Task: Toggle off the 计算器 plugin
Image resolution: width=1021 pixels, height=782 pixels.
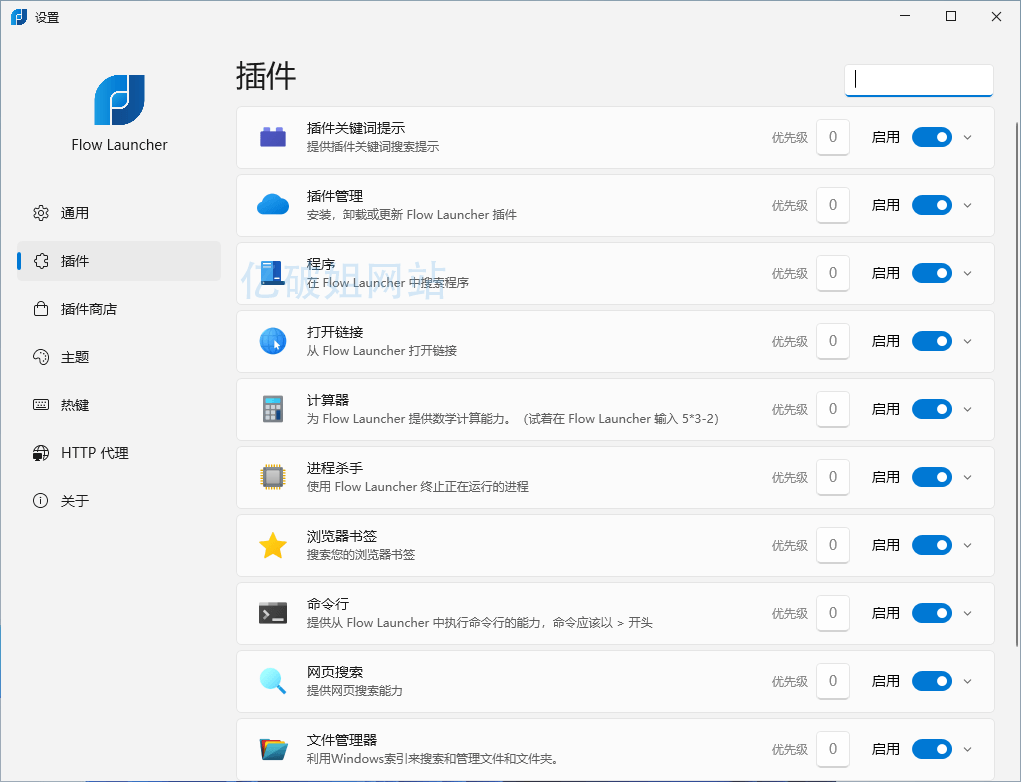Action: tap(931, 409)
